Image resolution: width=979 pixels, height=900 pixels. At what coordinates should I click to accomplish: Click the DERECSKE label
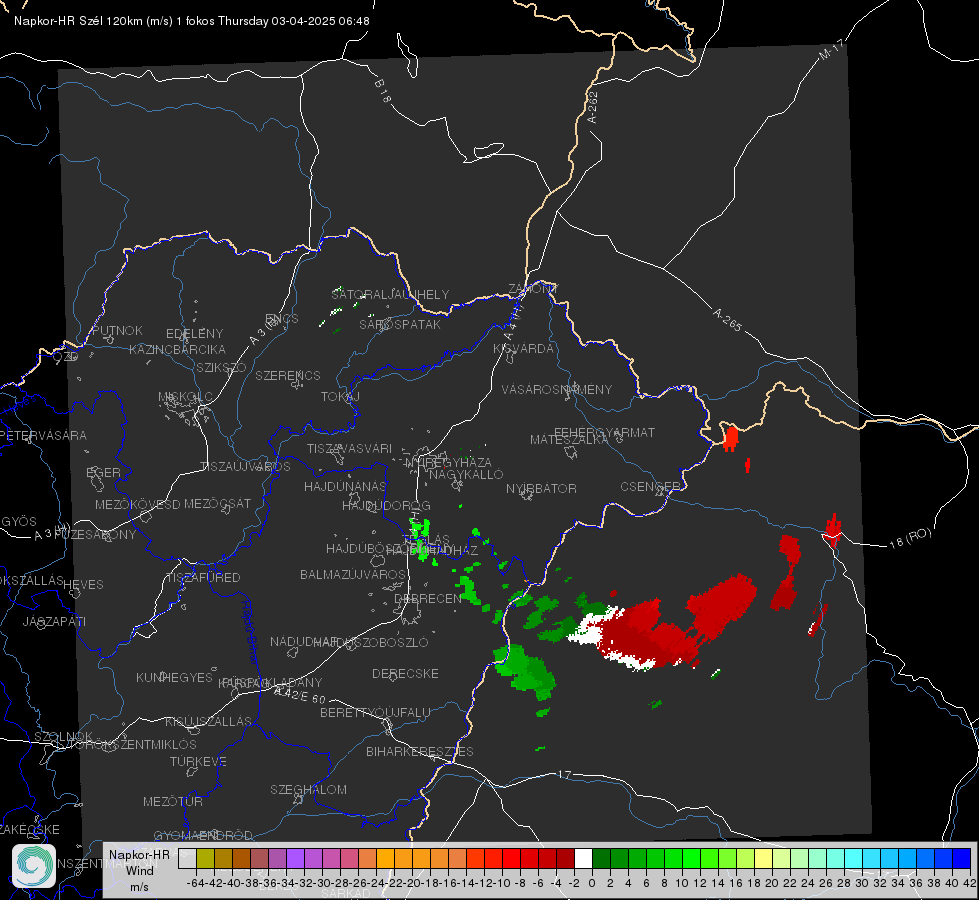(405, 673)
